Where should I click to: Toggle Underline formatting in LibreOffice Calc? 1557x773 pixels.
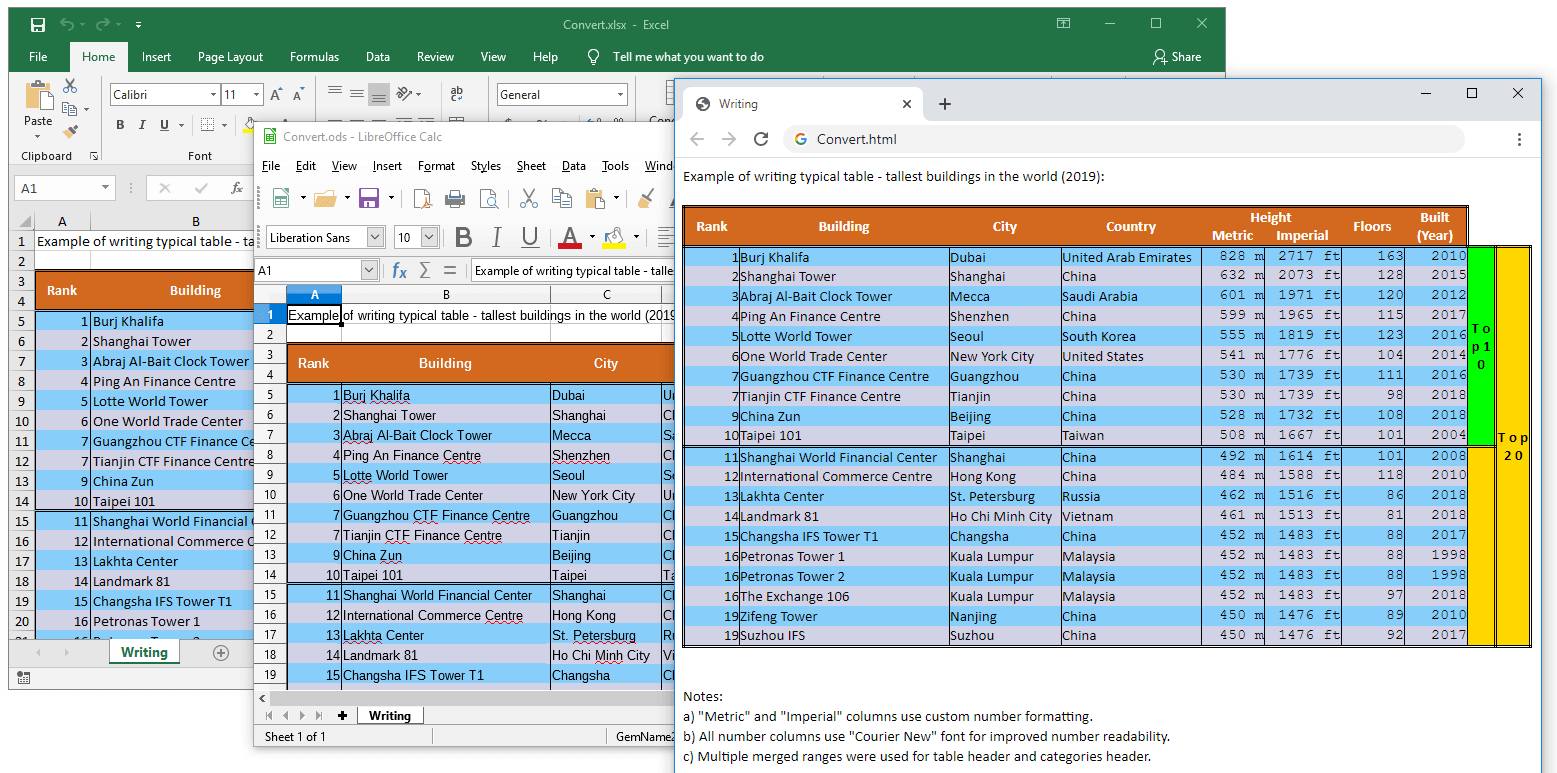point(530,236)
